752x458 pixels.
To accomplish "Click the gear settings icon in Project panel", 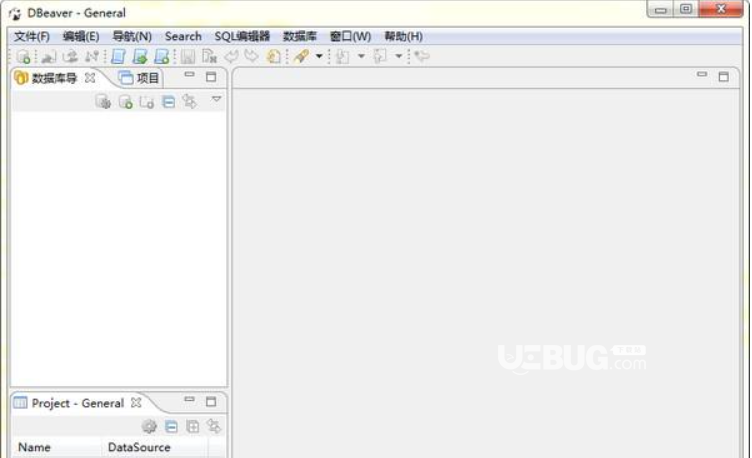I will [149, 426].
